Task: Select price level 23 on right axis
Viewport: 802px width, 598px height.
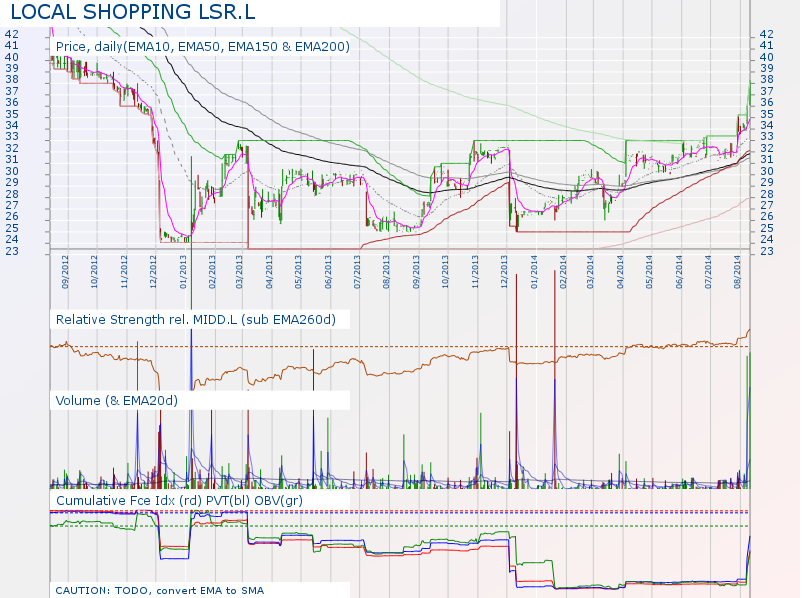Action: click(766, 251)
